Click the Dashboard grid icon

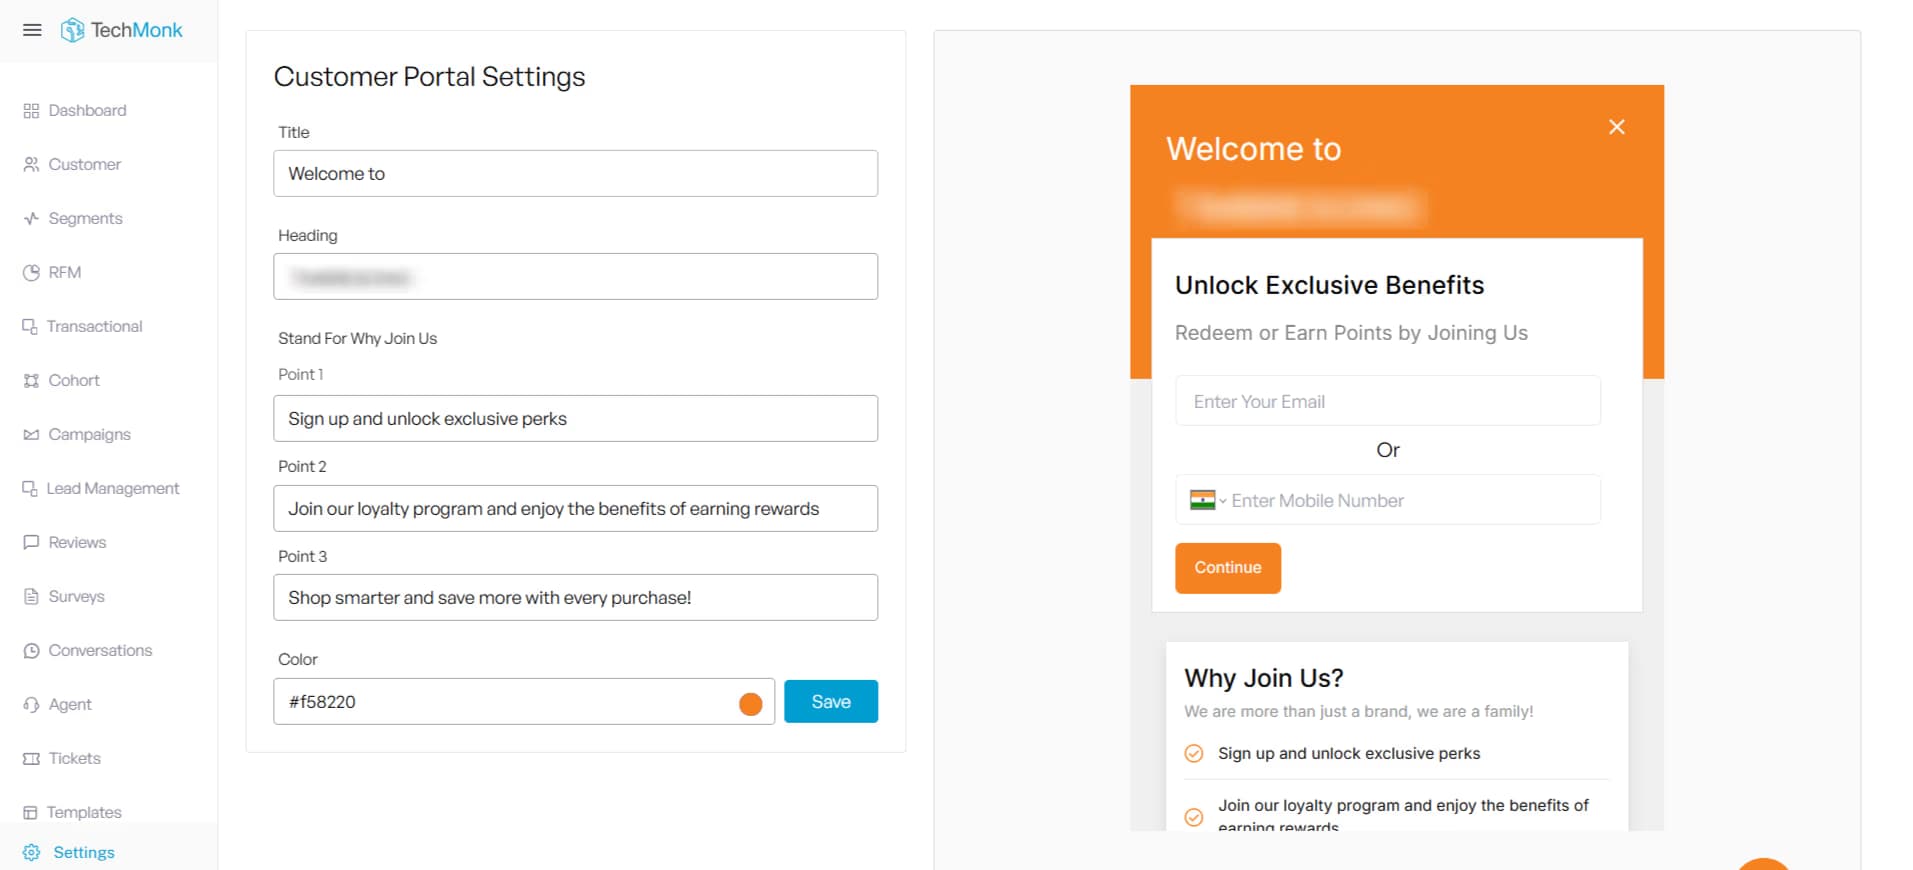click(x=31, y=111)
